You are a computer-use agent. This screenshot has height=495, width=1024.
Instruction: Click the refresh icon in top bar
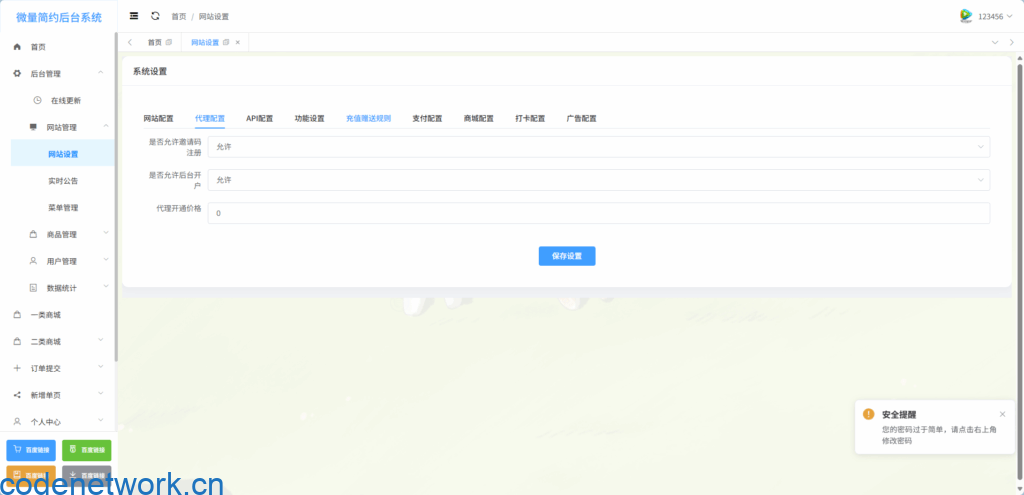(x=155, y=16)
